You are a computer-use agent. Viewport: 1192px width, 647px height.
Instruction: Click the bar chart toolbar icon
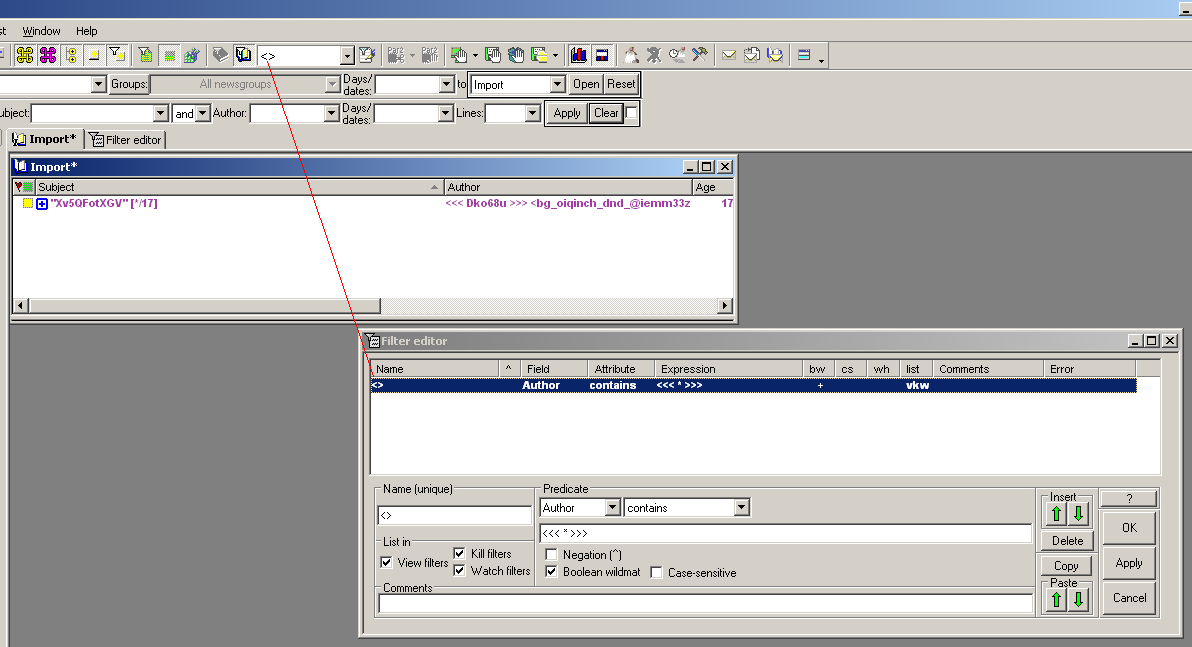click(579, 55)
